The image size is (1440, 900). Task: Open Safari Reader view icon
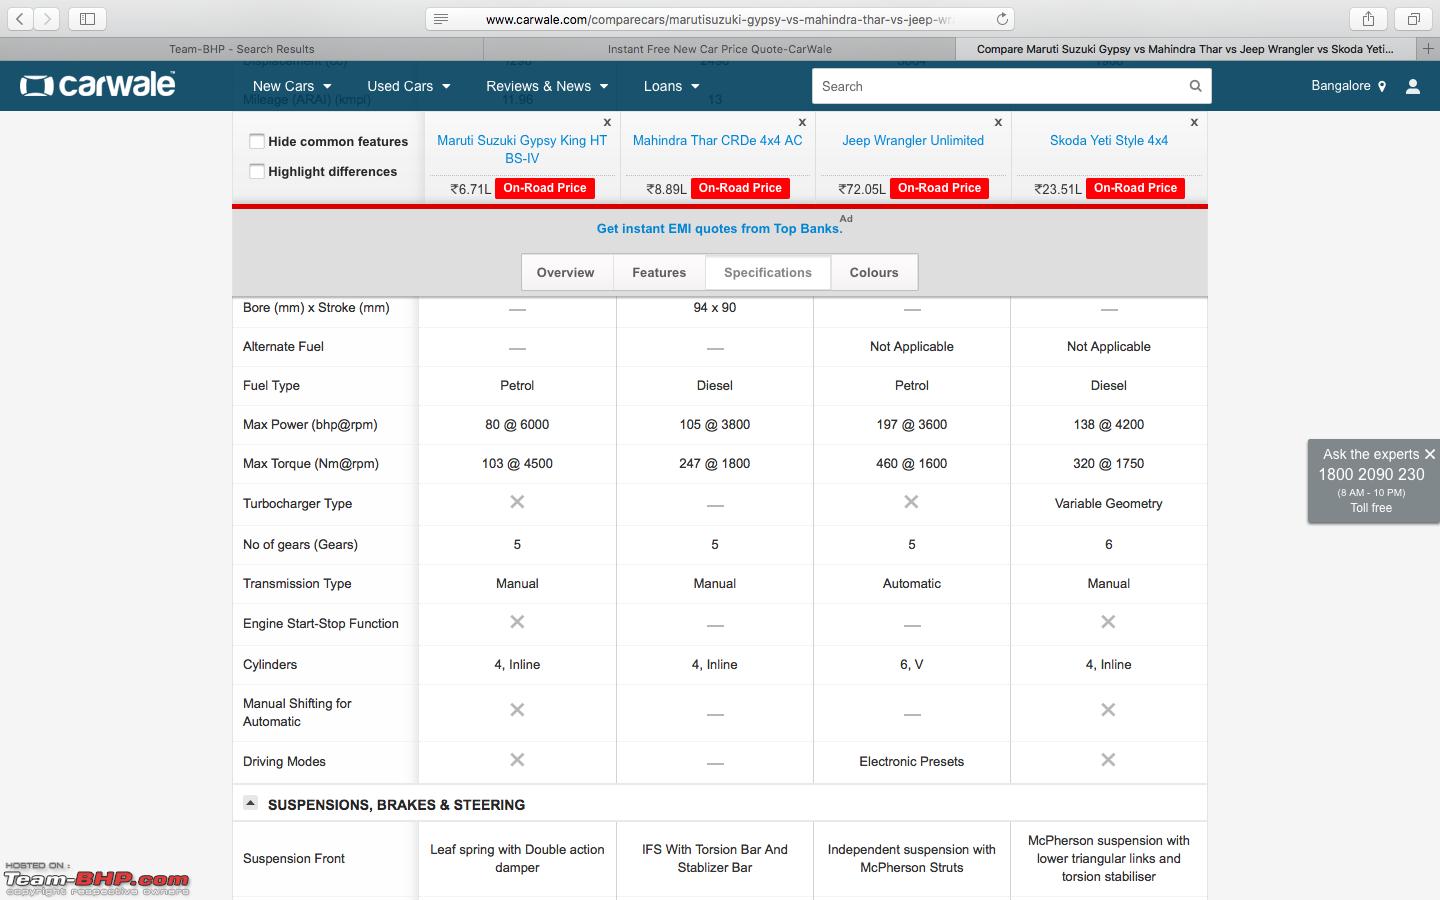(x=441, y=19)
